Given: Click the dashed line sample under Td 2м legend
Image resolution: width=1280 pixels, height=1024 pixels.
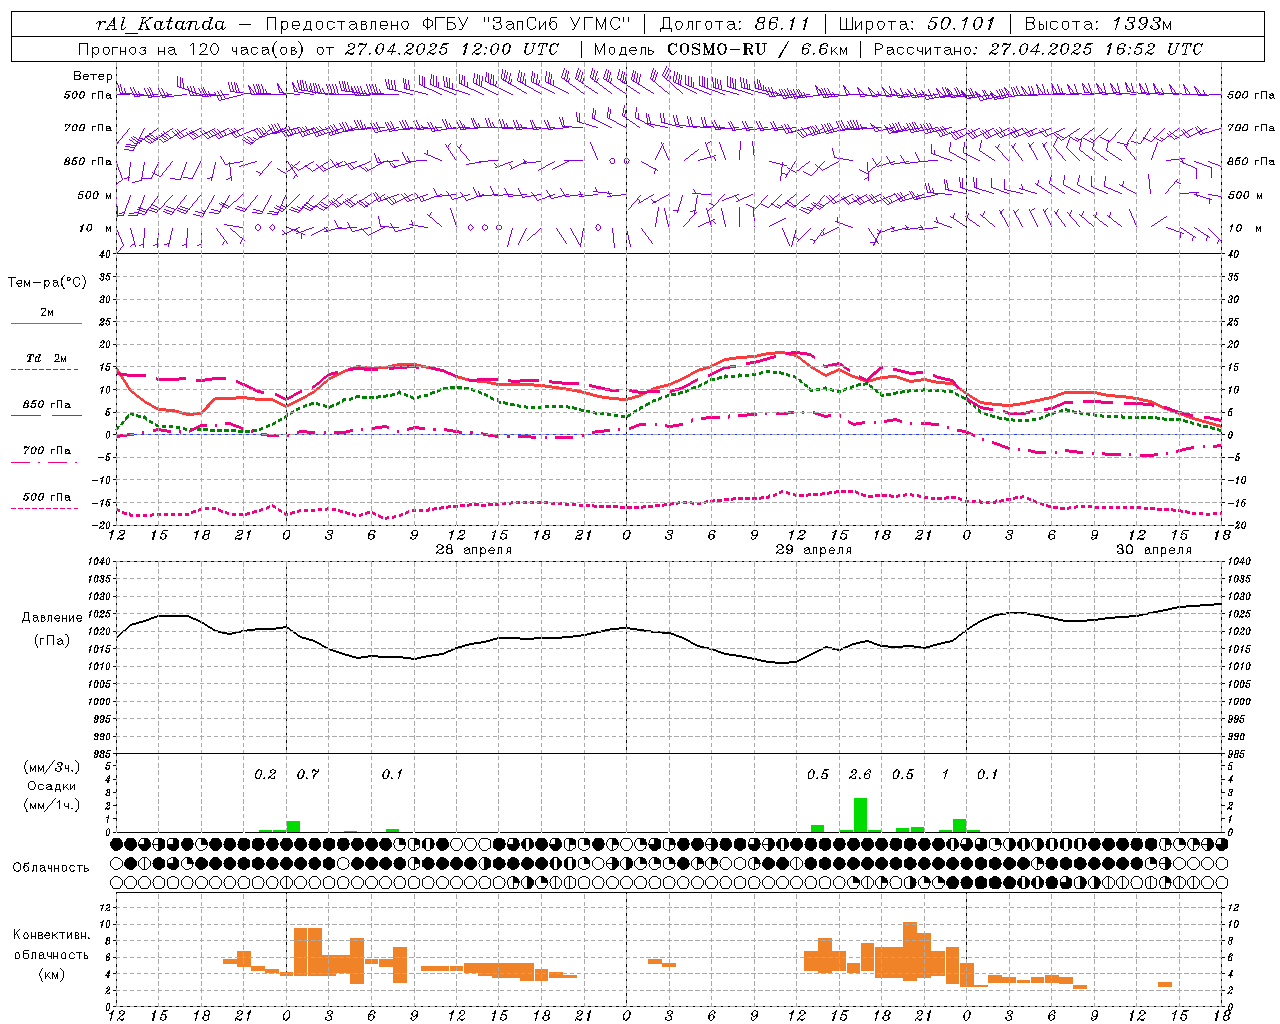Looking at the screenshot, I should pos(46,370).
